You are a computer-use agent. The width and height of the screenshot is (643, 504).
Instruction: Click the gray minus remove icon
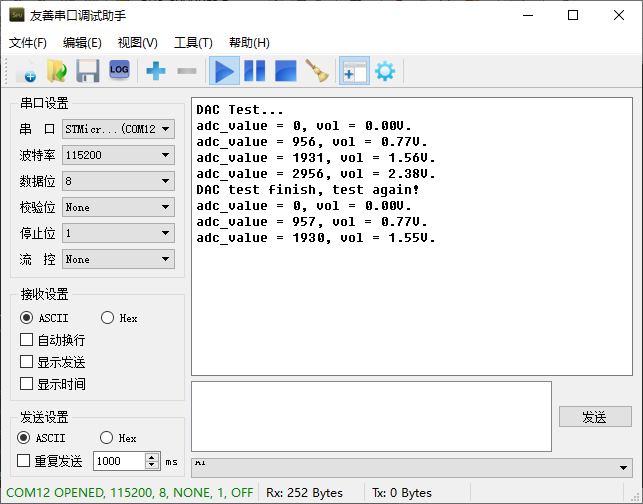(187, 71)
